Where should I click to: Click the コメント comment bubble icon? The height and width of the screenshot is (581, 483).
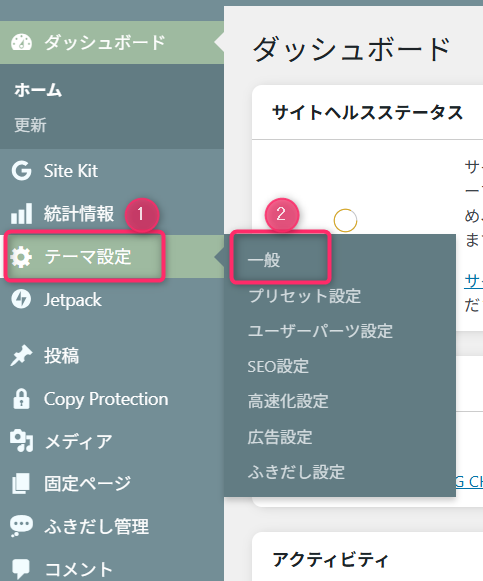pos(21,569)
